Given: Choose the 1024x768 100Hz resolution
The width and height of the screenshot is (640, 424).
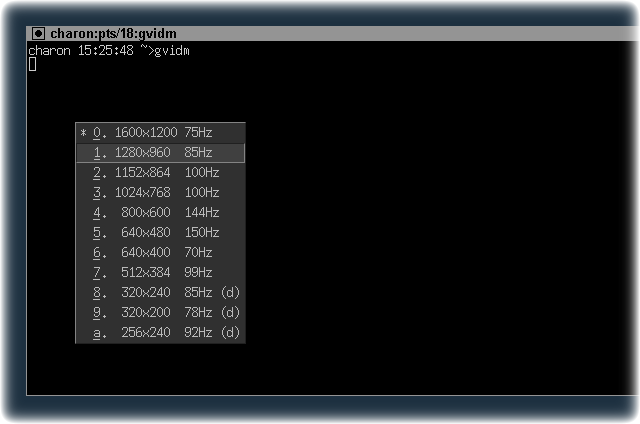Looking at the screenshot, I should click(x=160, y=193).
